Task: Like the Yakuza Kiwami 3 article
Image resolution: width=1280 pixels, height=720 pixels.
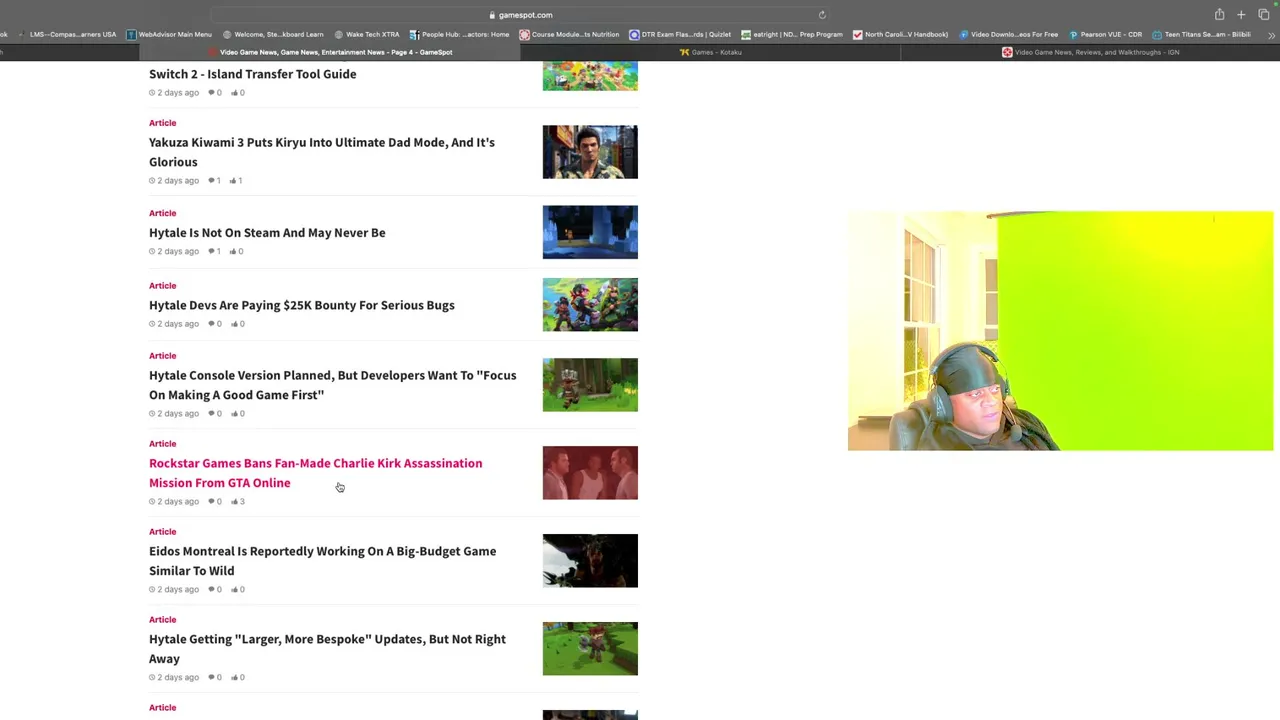Action: point(237,181)
